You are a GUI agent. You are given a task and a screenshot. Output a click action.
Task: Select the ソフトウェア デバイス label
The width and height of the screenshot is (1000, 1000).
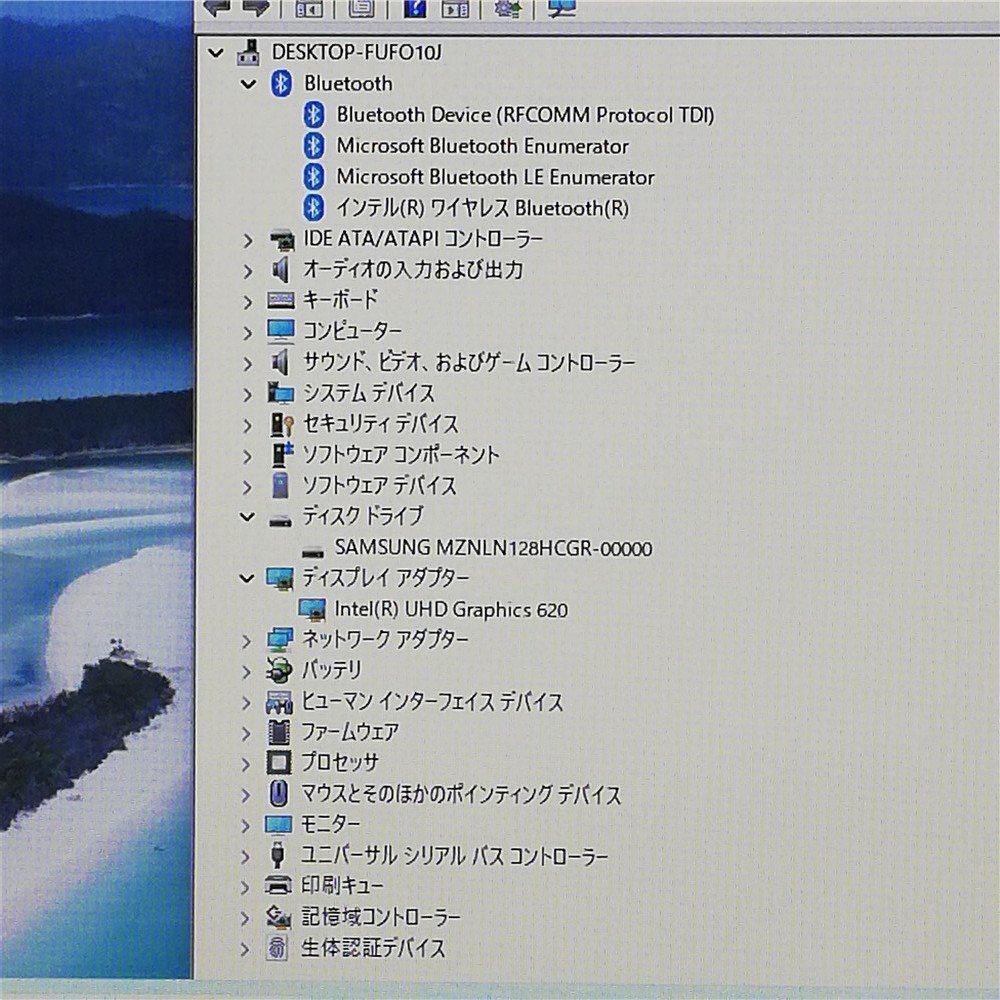click(x=379, y=485)
